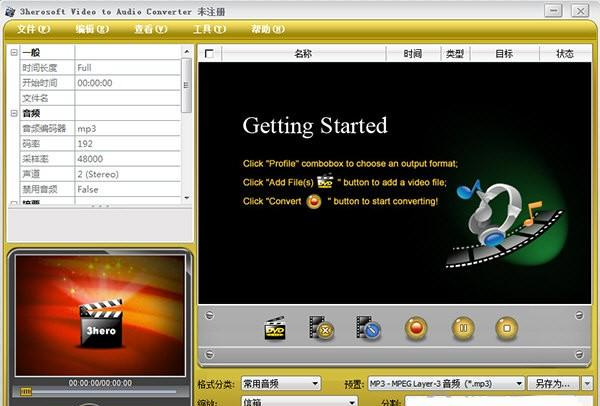Screen dimensions: 600x406
Task: Click top-right round minus icon on toolbar
Action: tap(579, 315)
